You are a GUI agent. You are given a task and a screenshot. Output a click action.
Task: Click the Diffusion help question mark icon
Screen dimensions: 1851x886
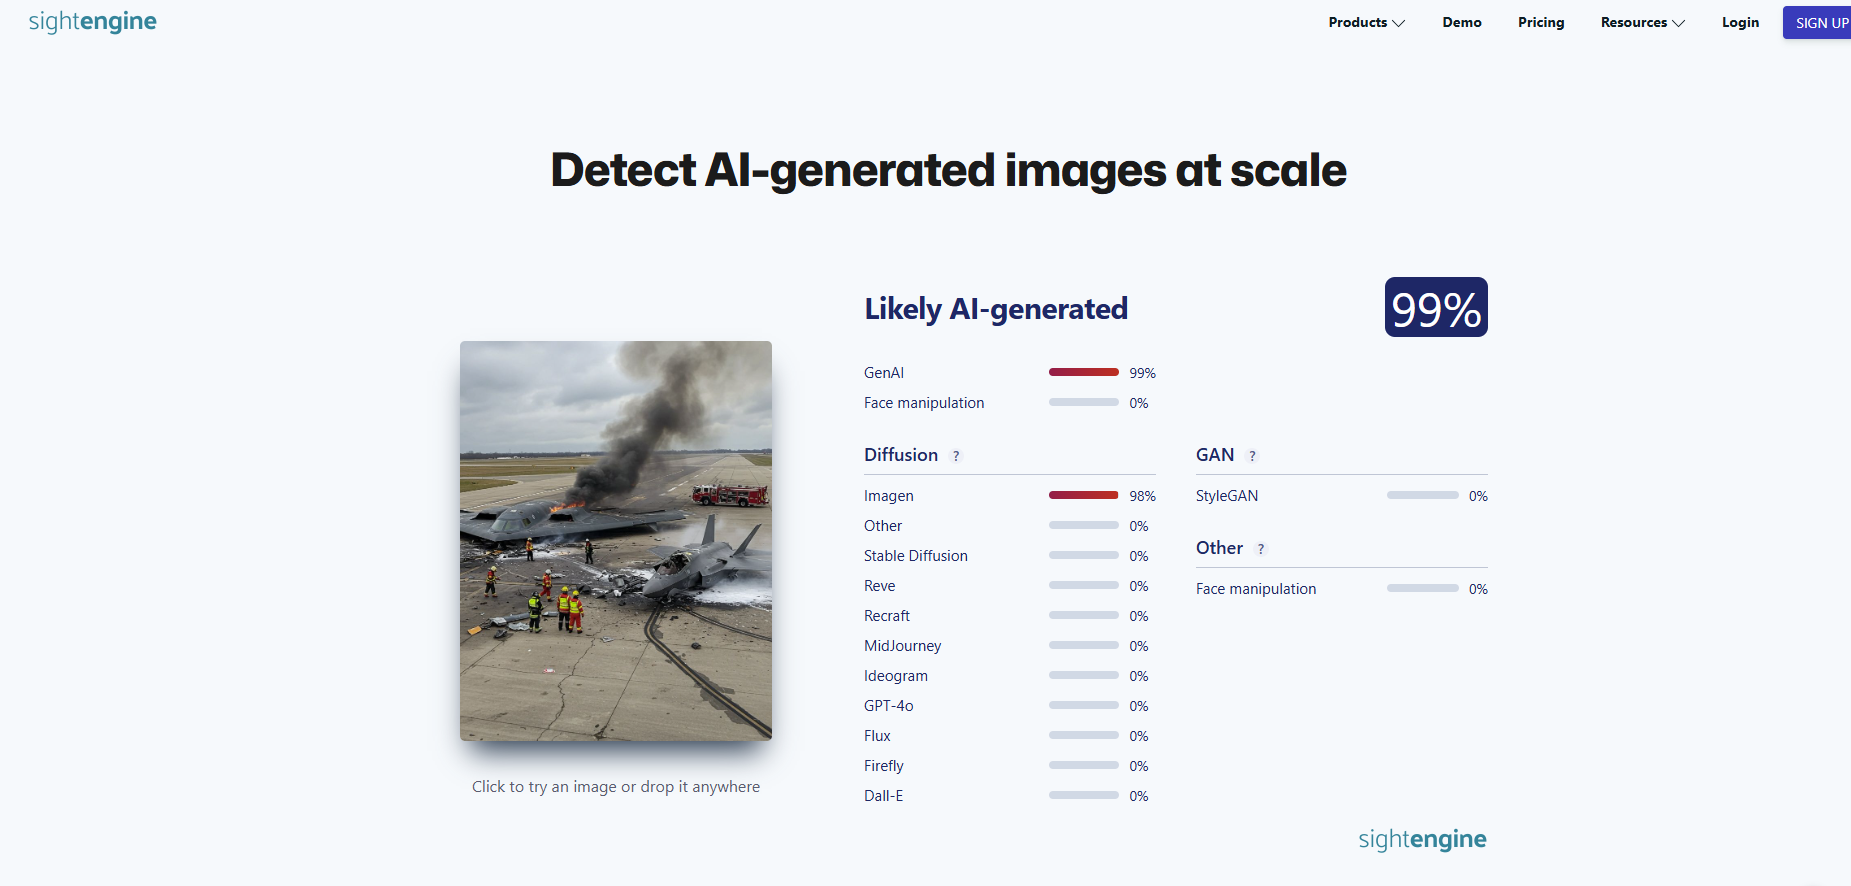tap(956, 456)
